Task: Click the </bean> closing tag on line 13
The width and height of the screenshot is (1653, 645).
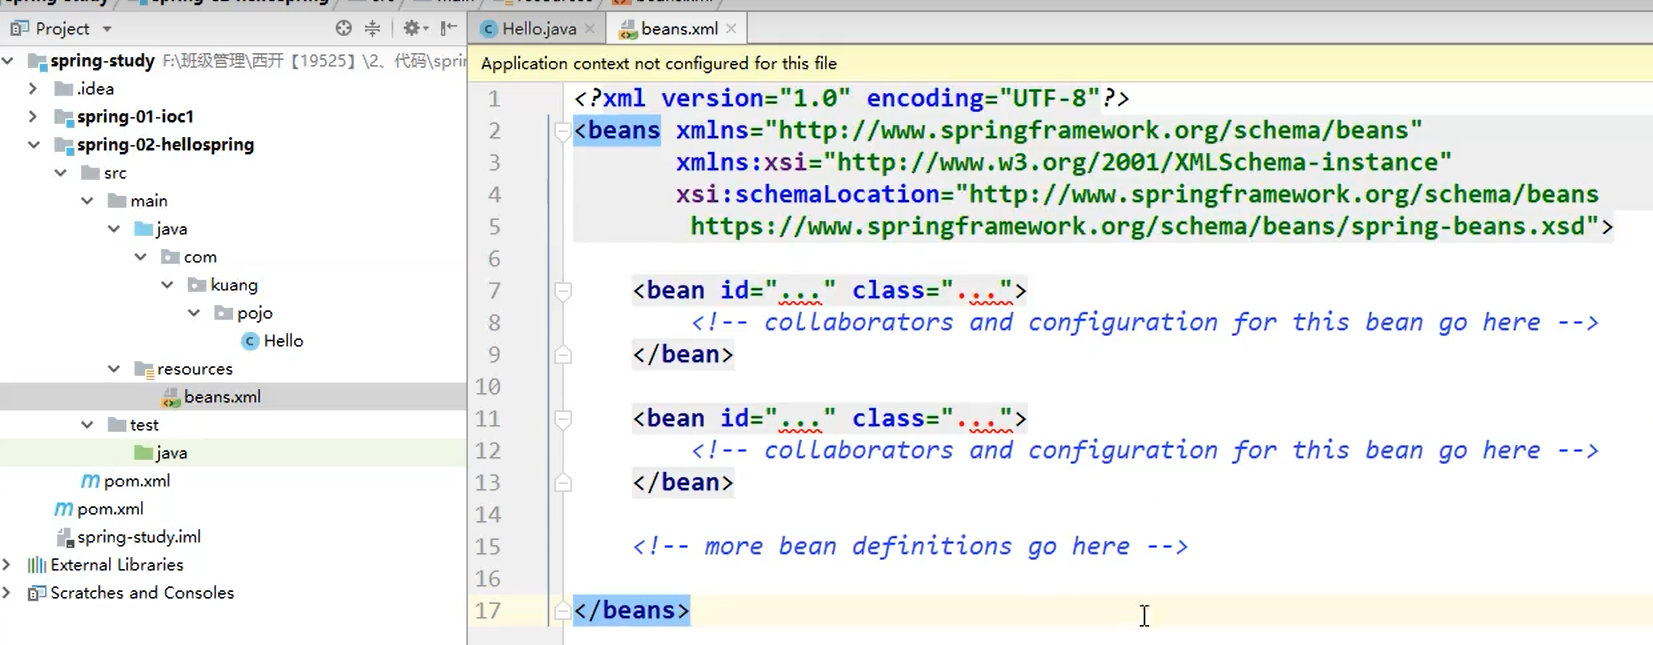Action: tap(683, 483)
